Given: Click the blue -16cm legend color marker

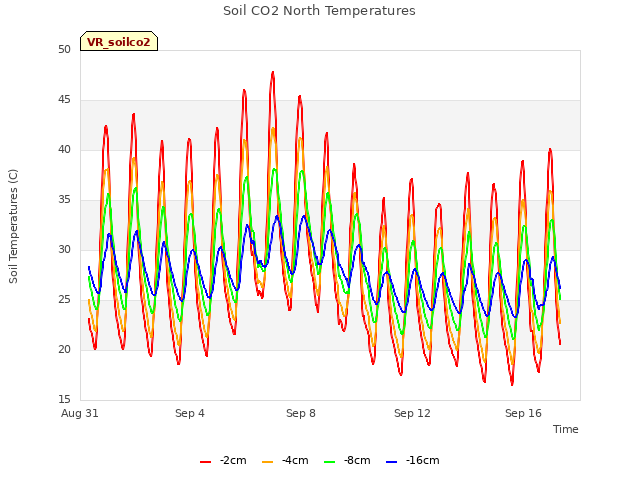Looking at the screenshot, I should pyautogui.click(x=391, y=462).
